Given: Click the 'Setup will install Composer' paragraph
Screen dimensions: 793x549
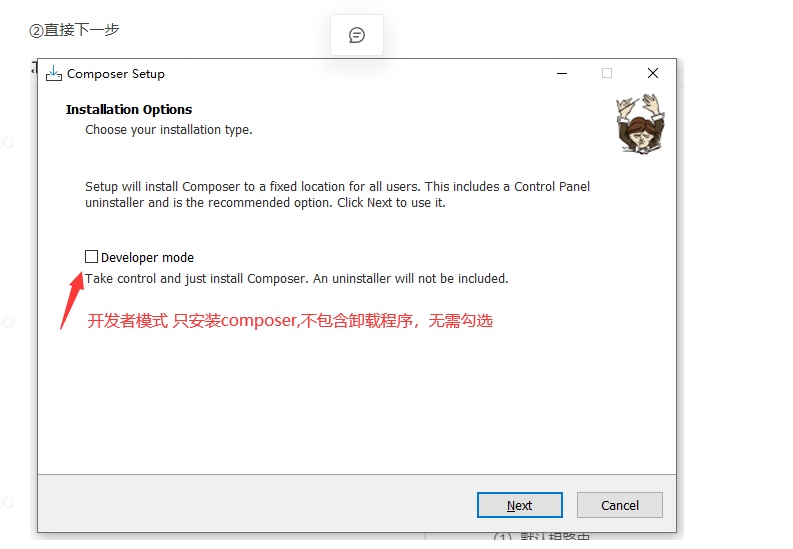Looking at the screenshot, I should pos(337,195).
